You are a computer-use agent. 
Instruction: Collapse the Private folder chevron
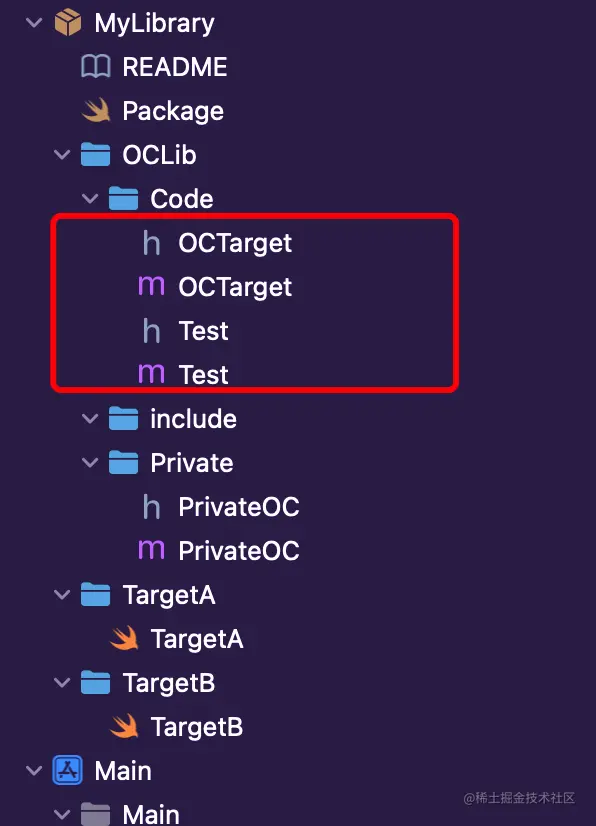click(x=90, y=462)
